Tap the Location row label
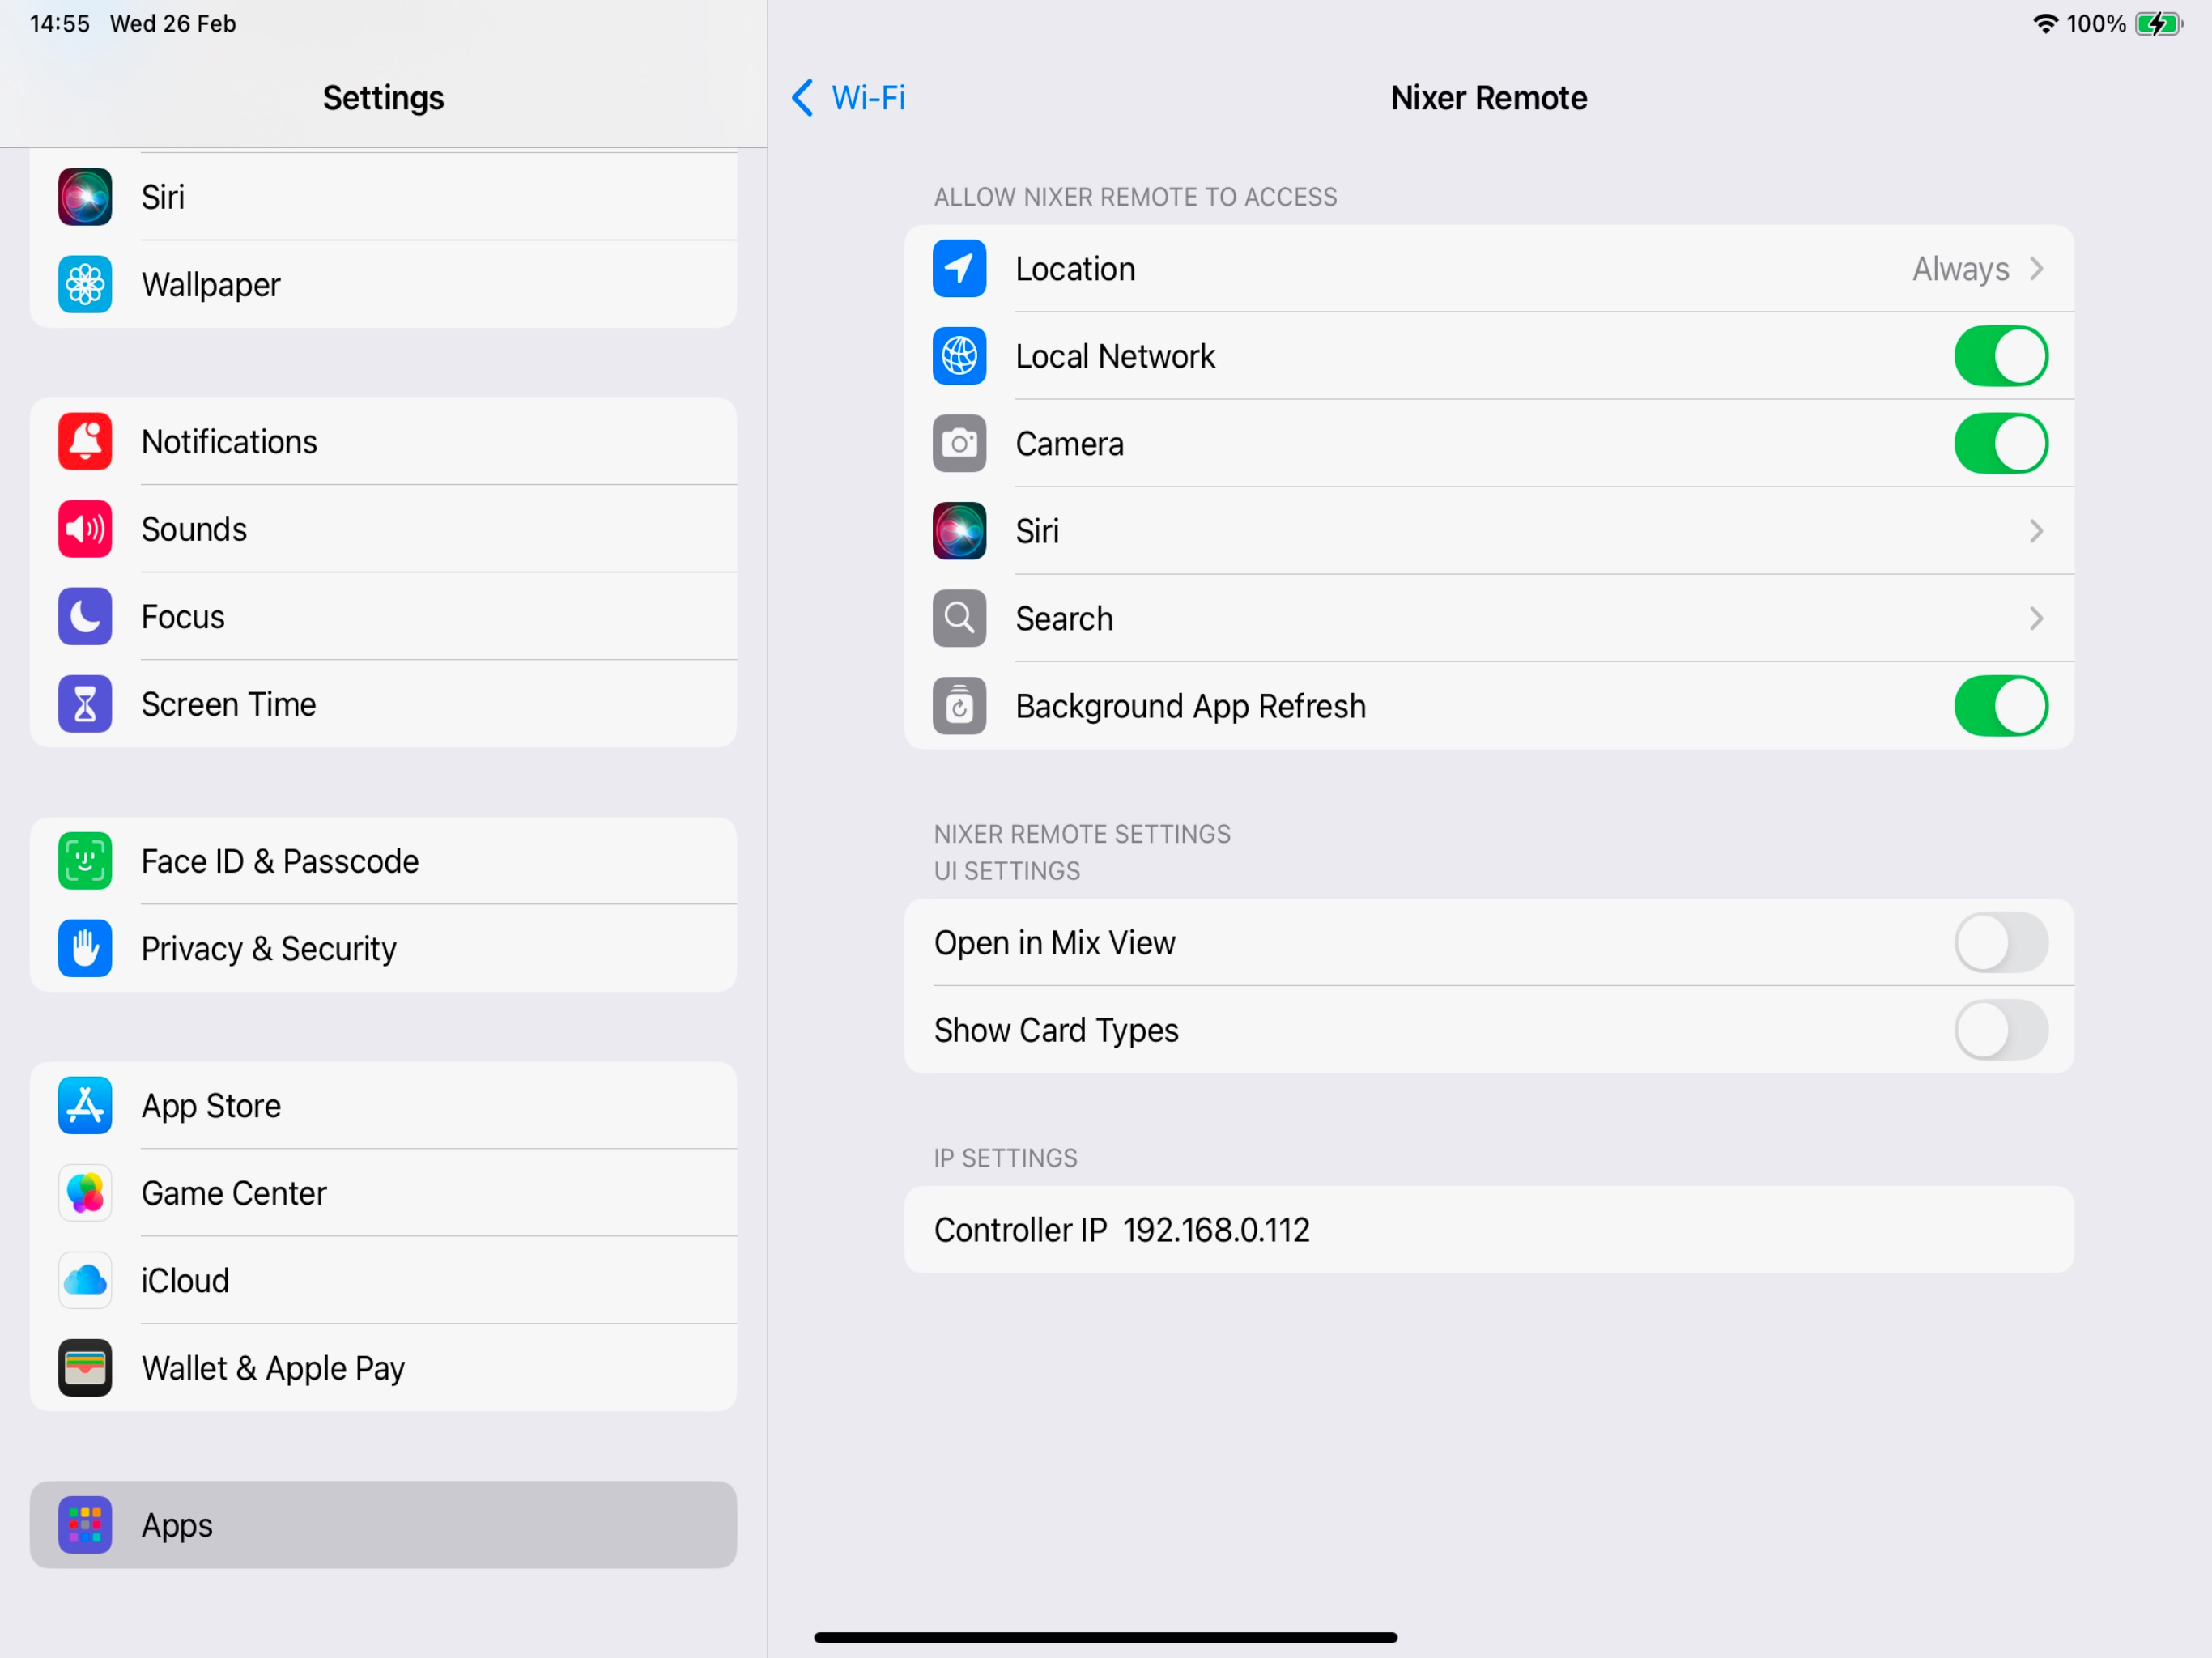The width and height of the screenshot is (2212, 1658). click(1075, 269)
